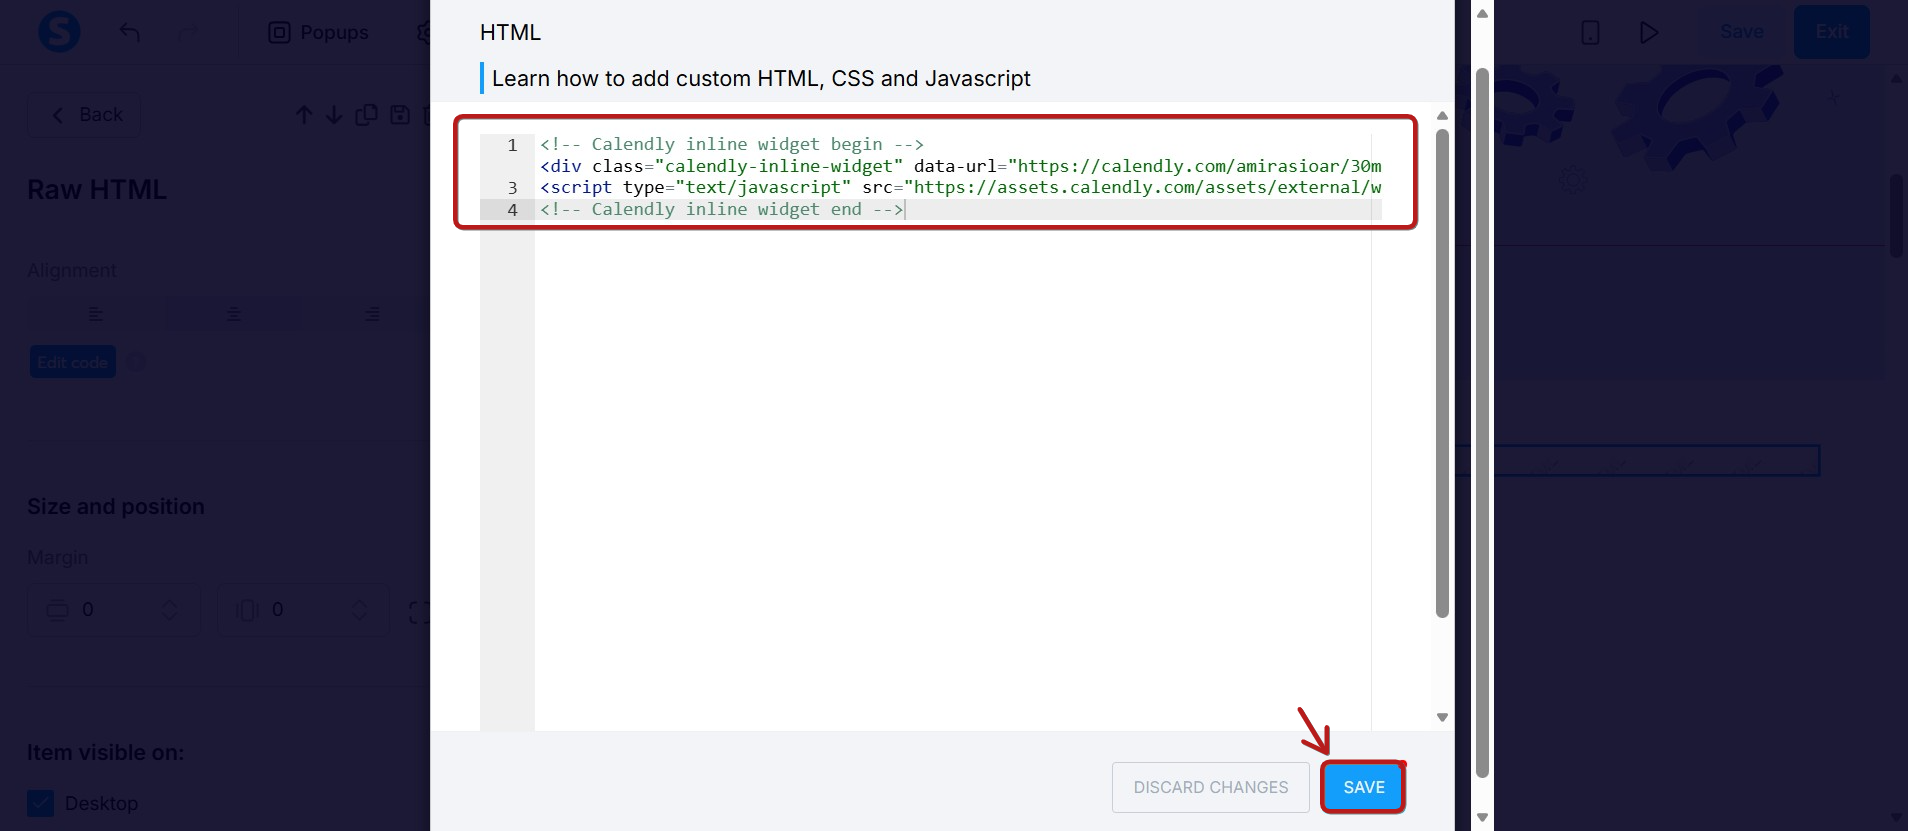This screenshot has height=831, width=1908.
Task: Click DISCARD CHANGES button
Action: click(x=1210, y=787)
